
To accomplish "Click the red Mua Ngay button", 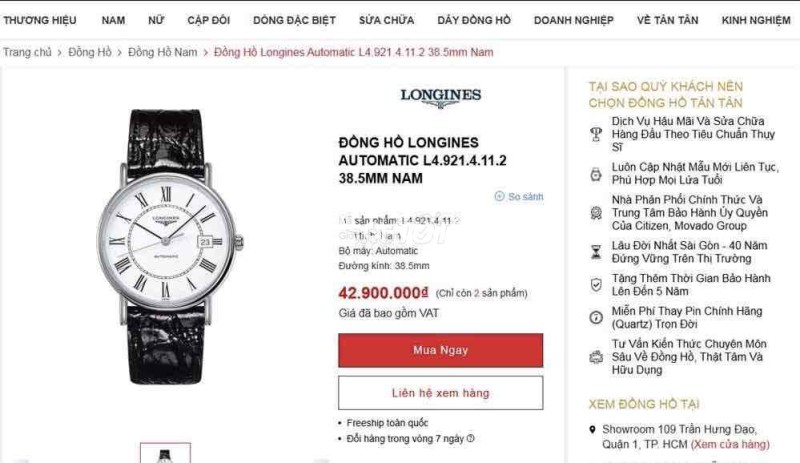I will tap(440, 350).
